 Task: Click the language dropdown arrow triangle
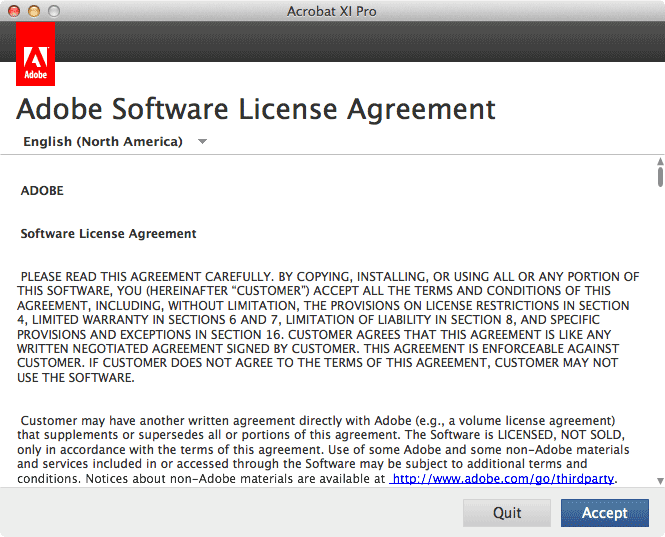202,142
